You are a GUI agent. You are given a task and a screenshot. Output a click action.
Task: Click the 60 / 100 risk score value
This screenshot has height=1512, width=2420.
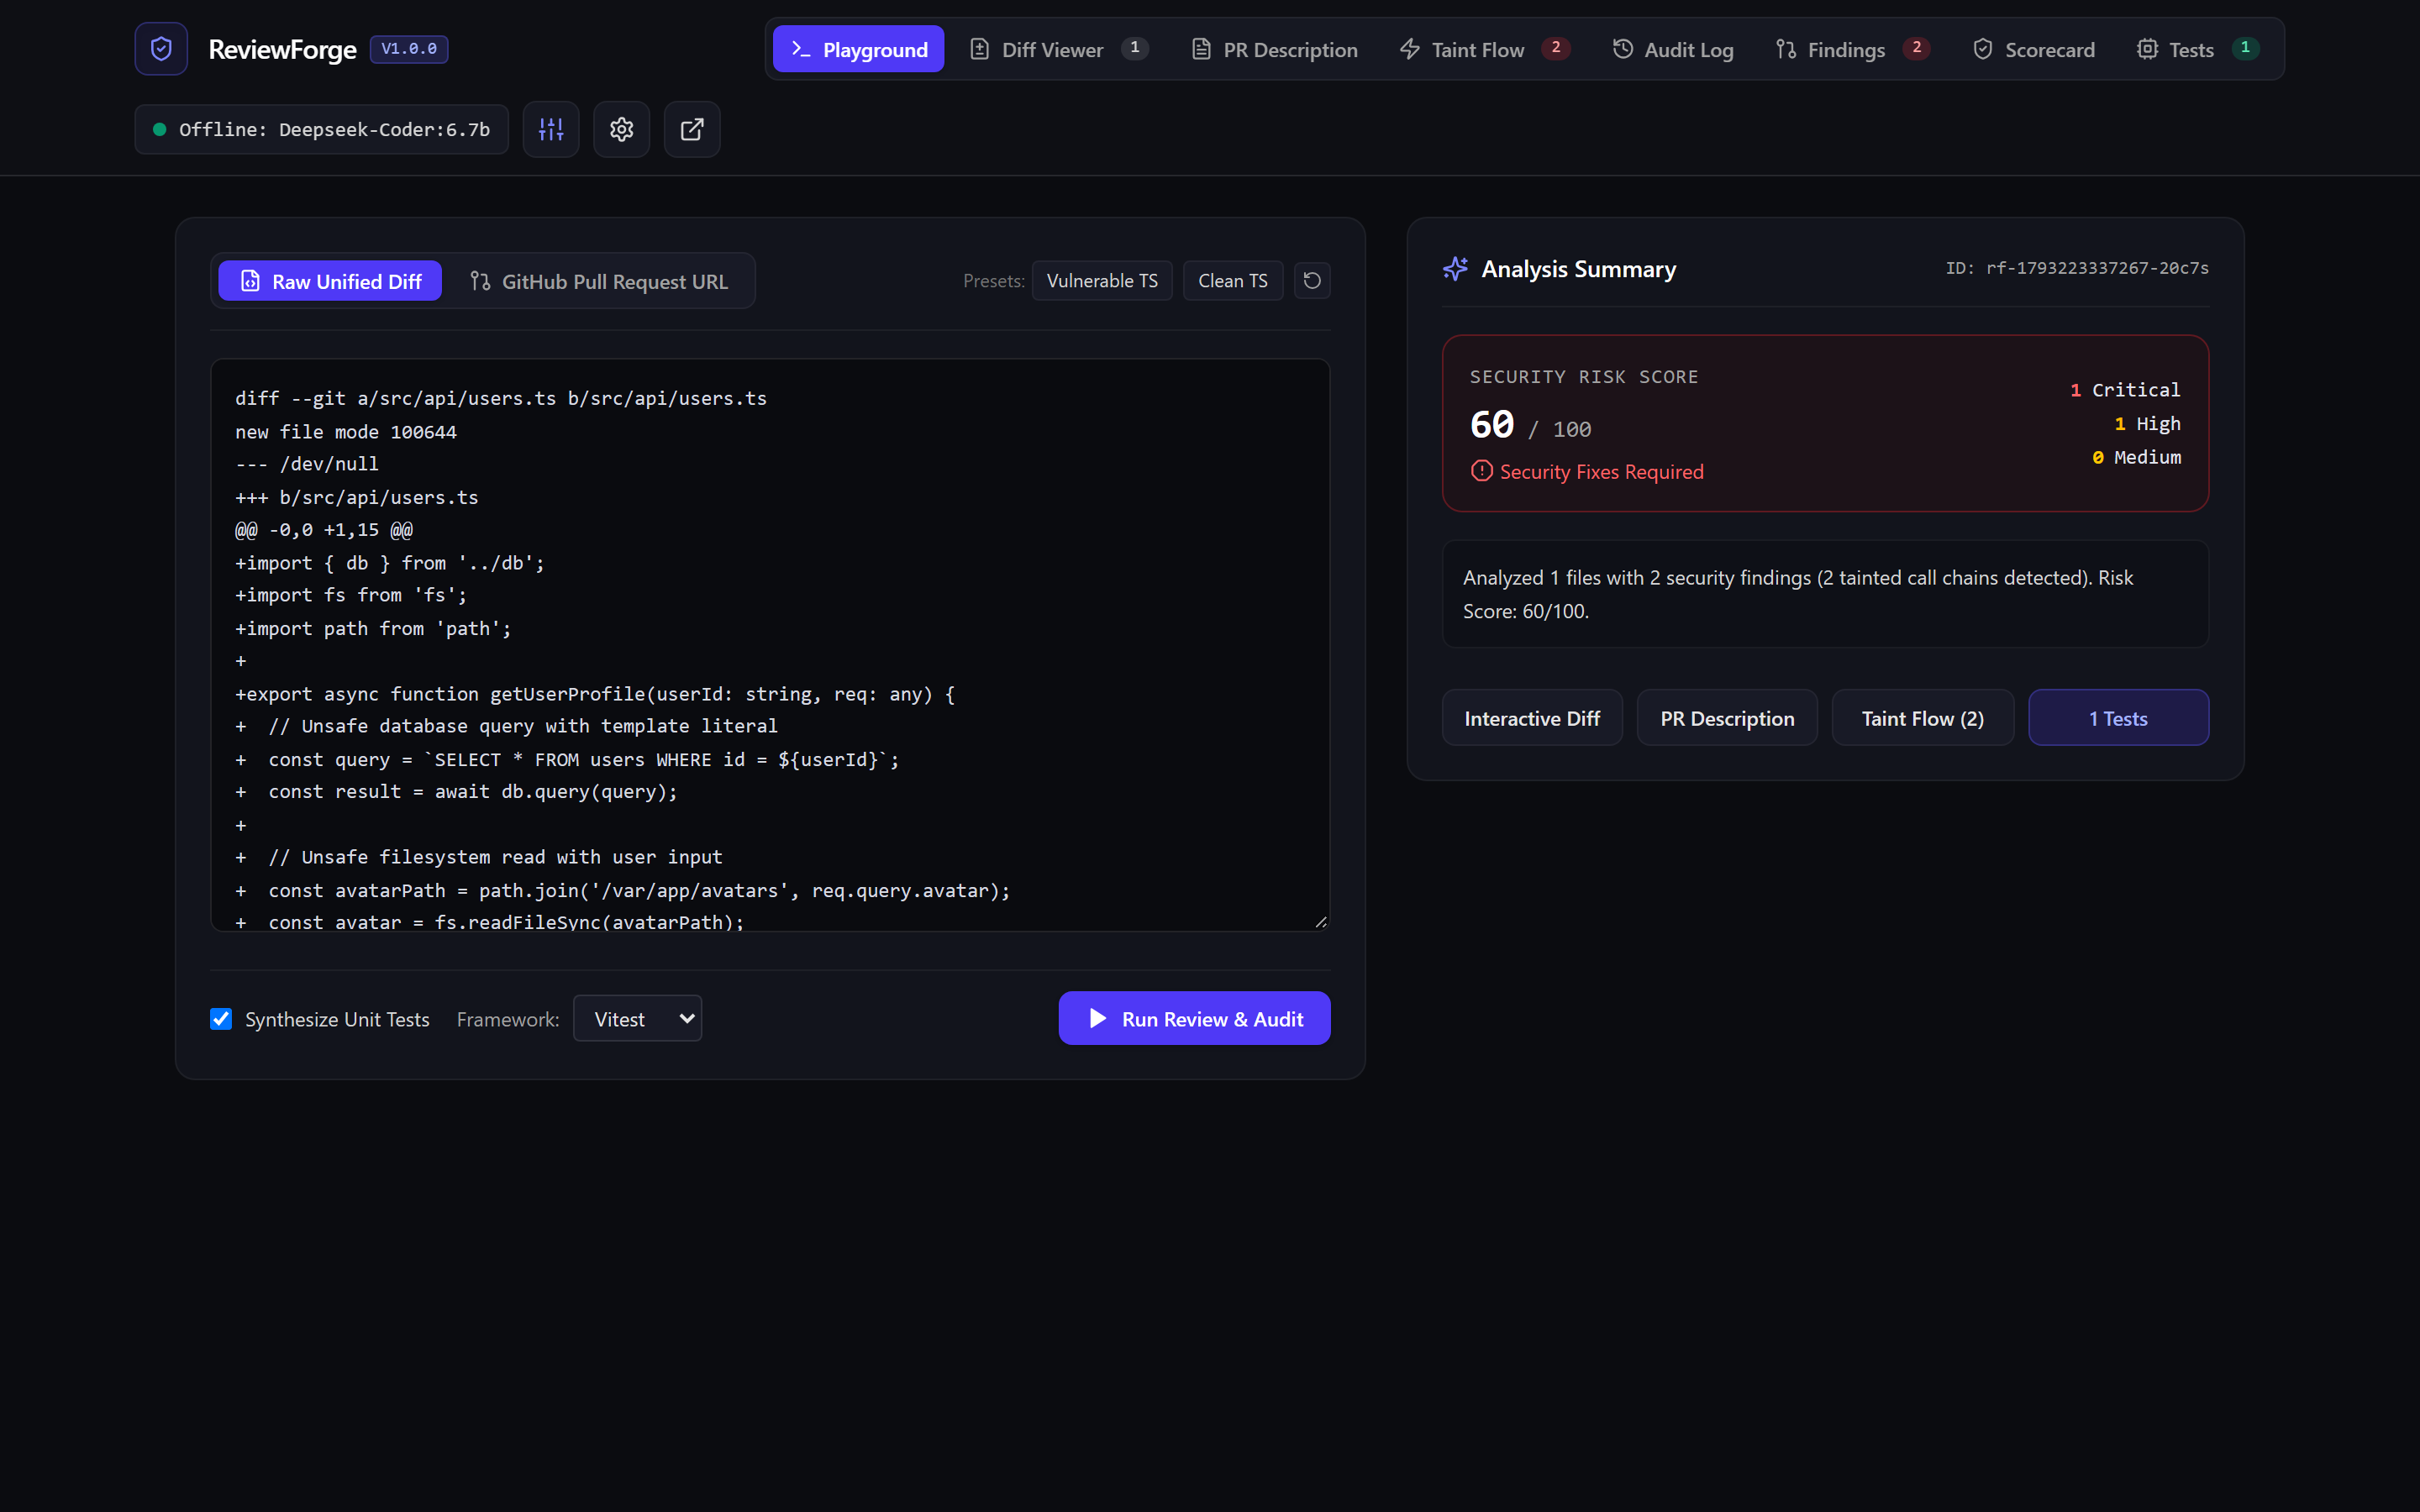(x=1530, y=426)
